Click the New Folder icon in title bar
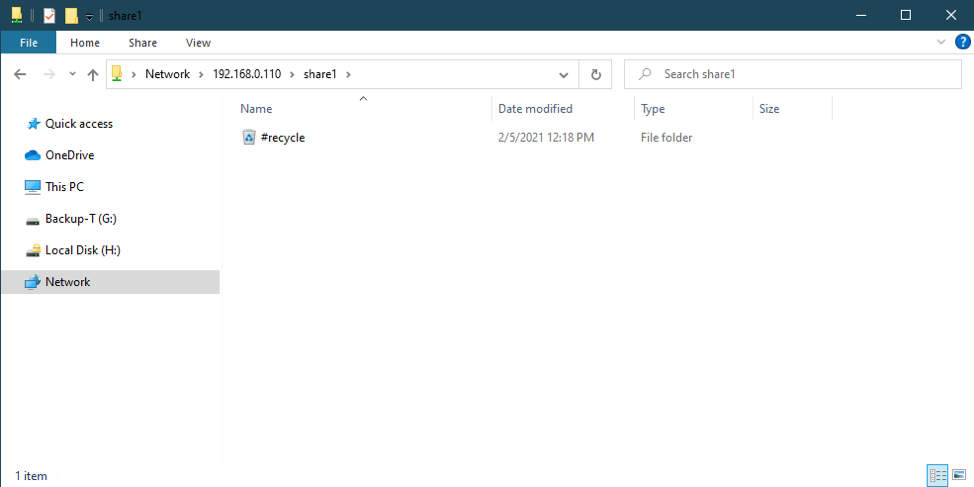 tap(71, 16)
